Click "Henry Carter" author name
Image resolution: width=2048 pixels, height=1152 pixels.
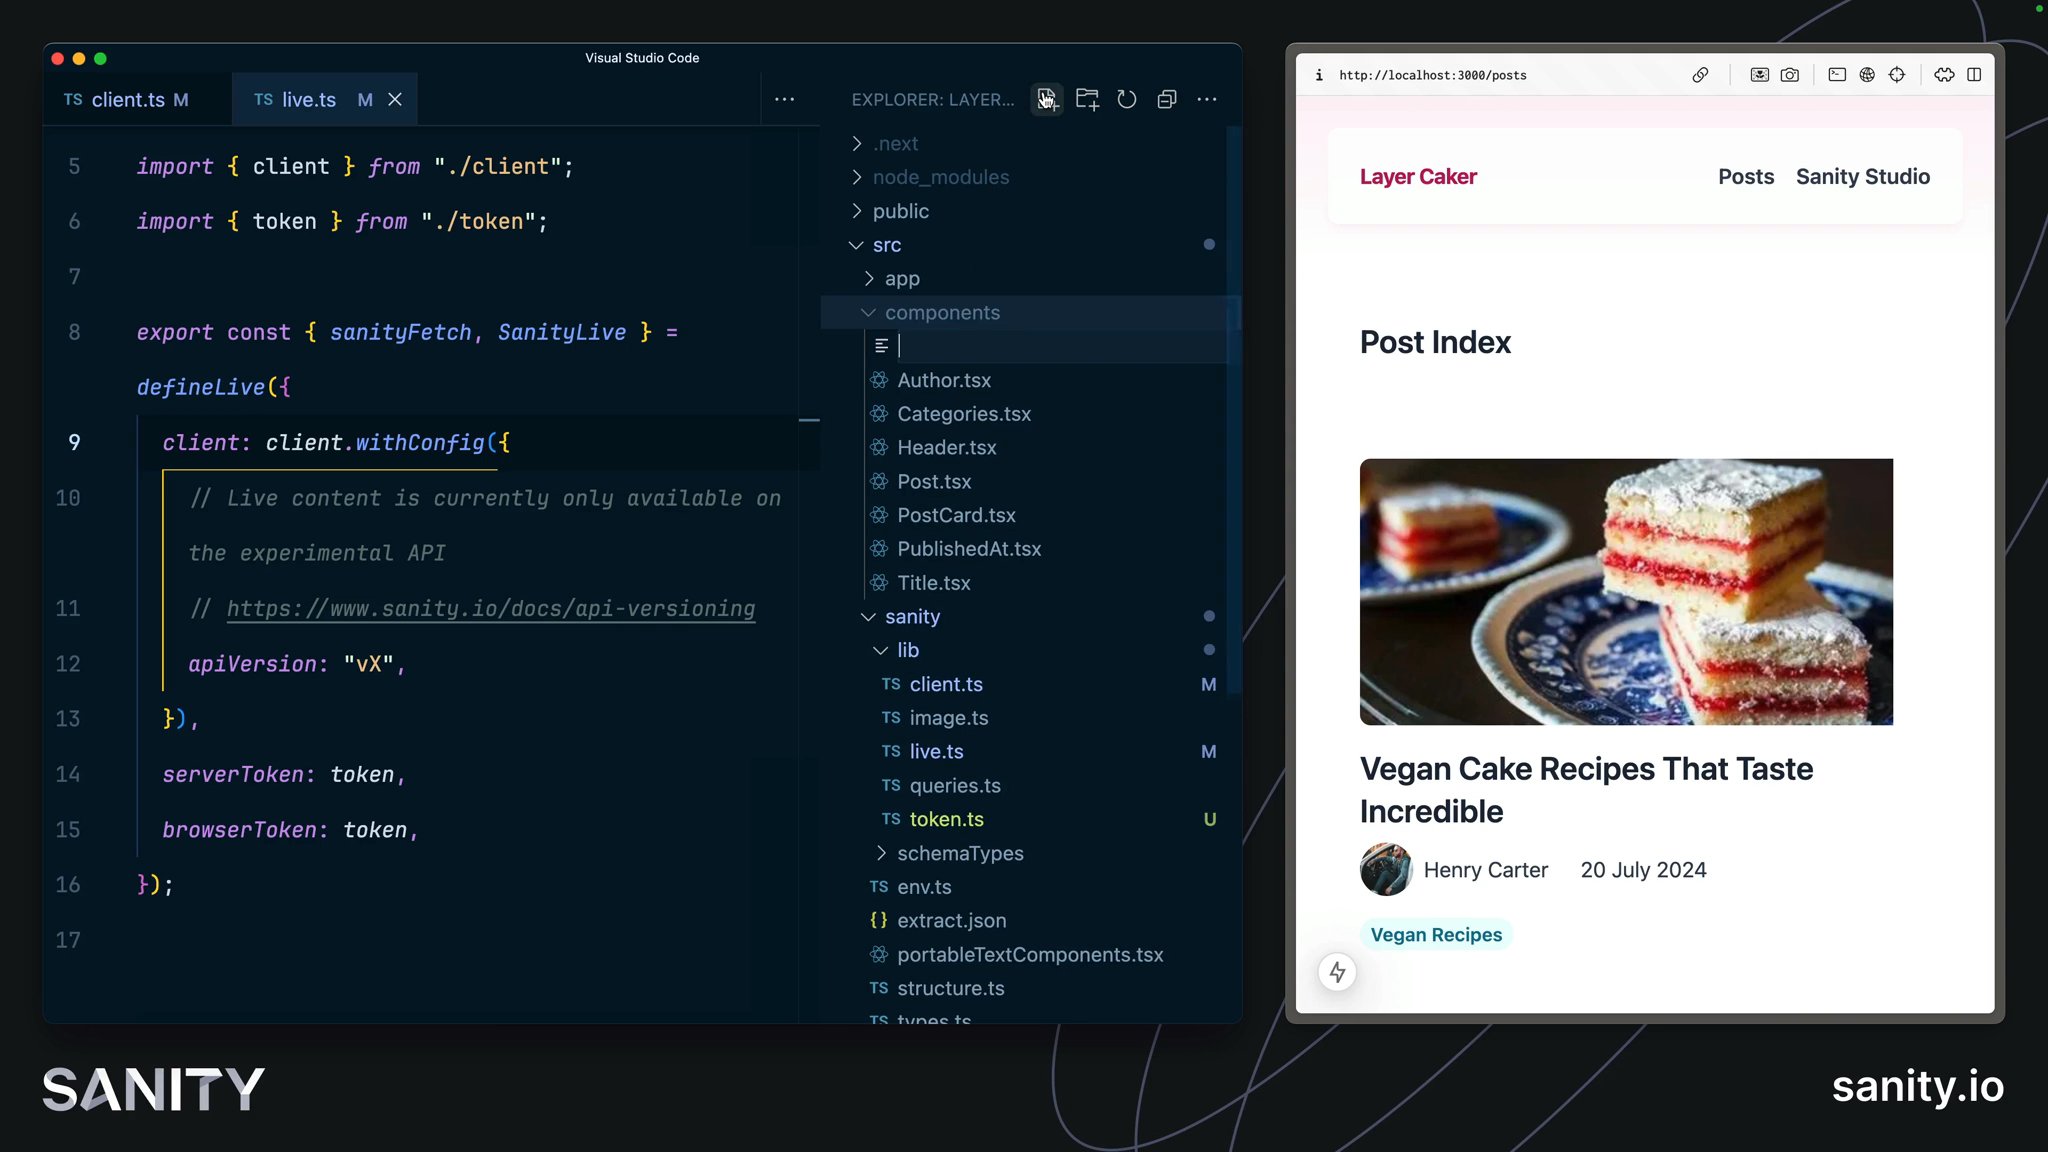point(1485,870)
